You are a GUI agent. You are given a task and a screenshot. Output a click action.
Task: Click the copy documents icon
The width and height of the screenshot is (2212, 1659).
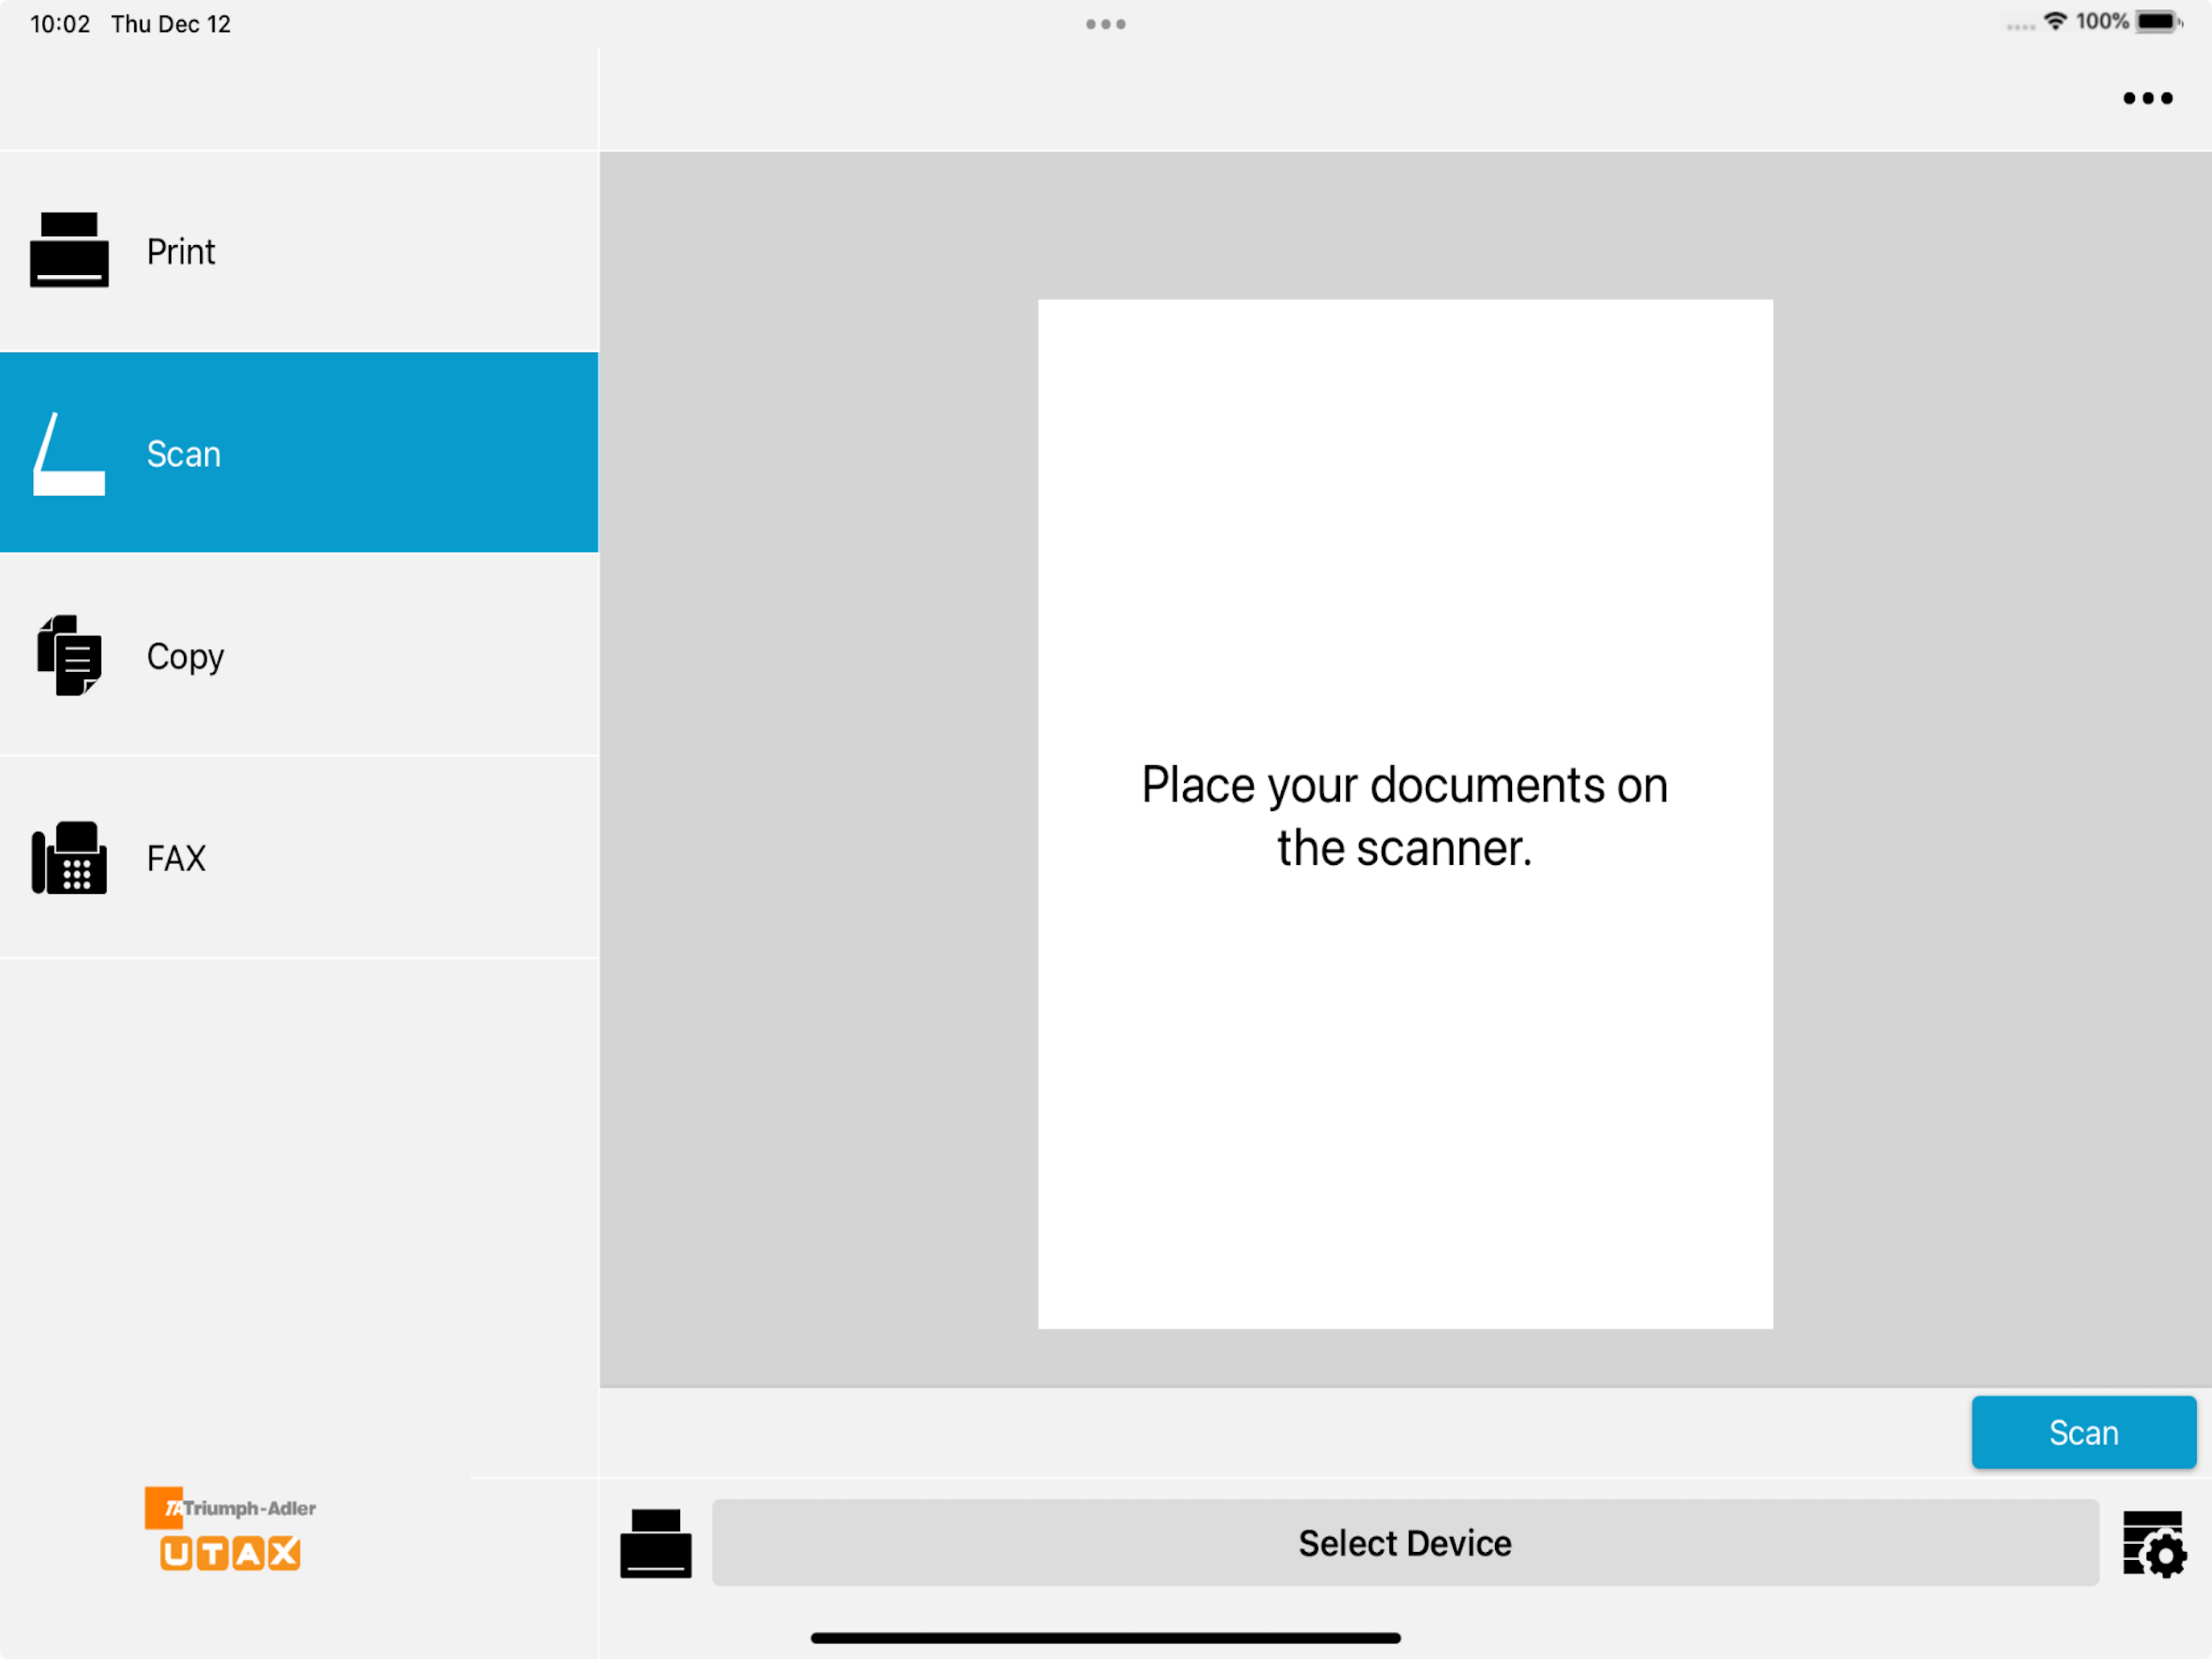click(69, 655)
